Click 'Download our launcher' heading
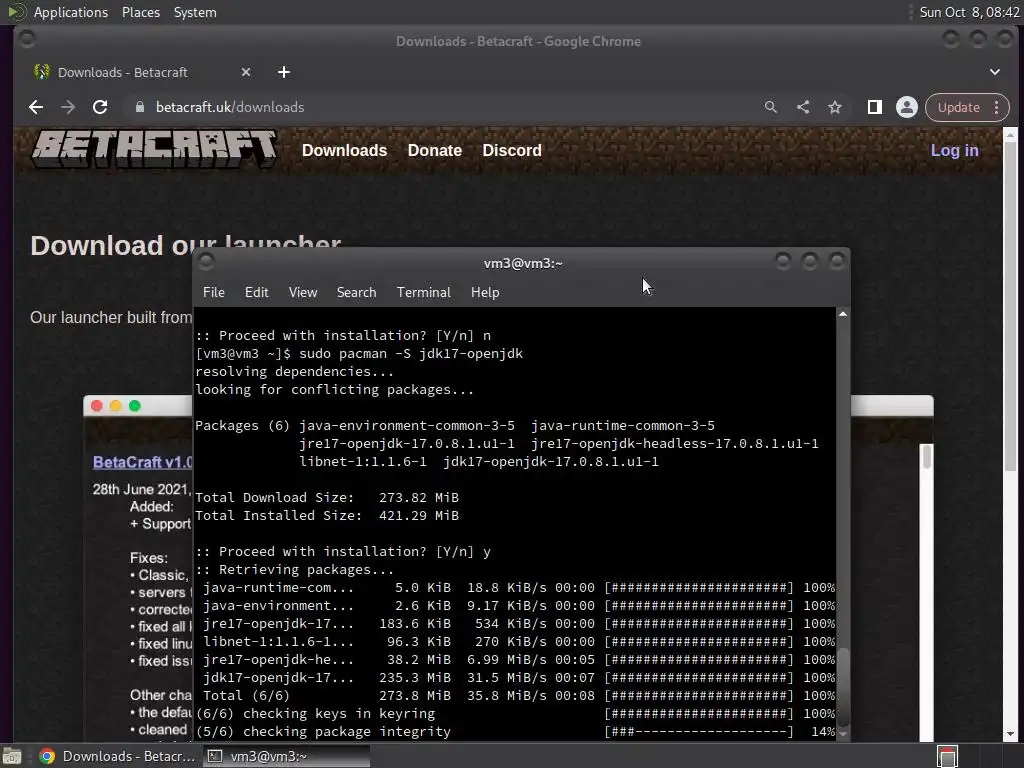This screenshot has height=768, width=1024. (185, 244)
